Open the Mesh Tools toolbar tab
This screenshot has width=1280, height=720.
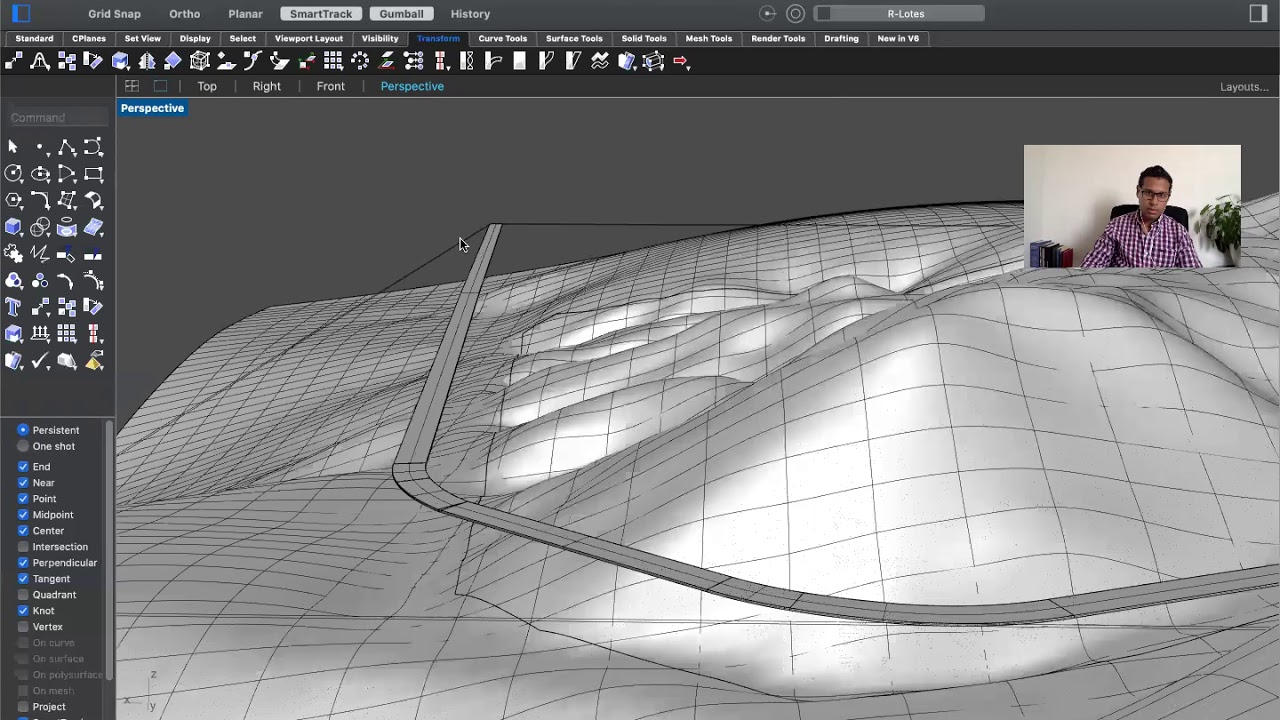click(708, 38)
